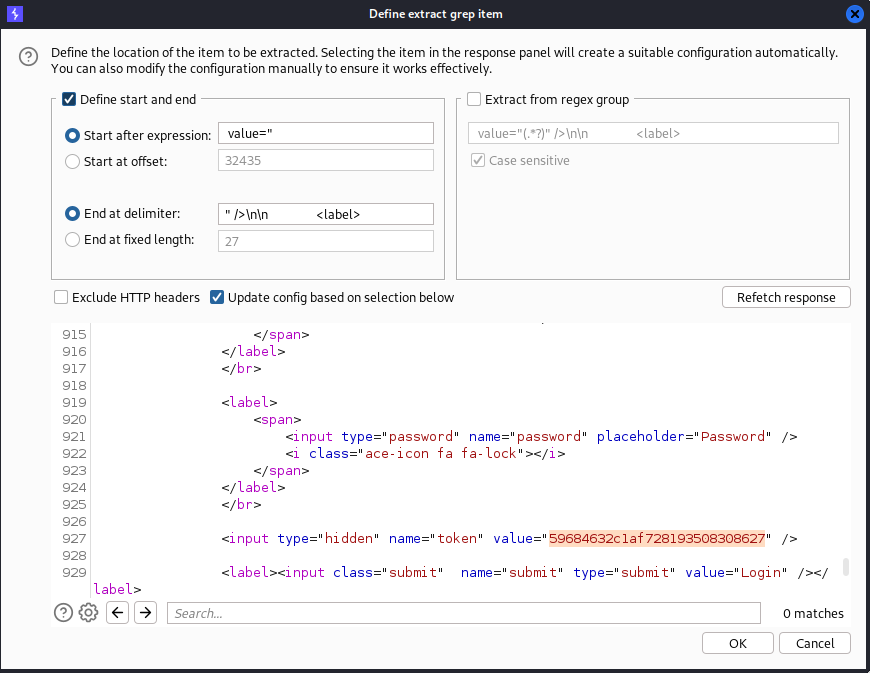Click the offset field showing 32435

326,160
